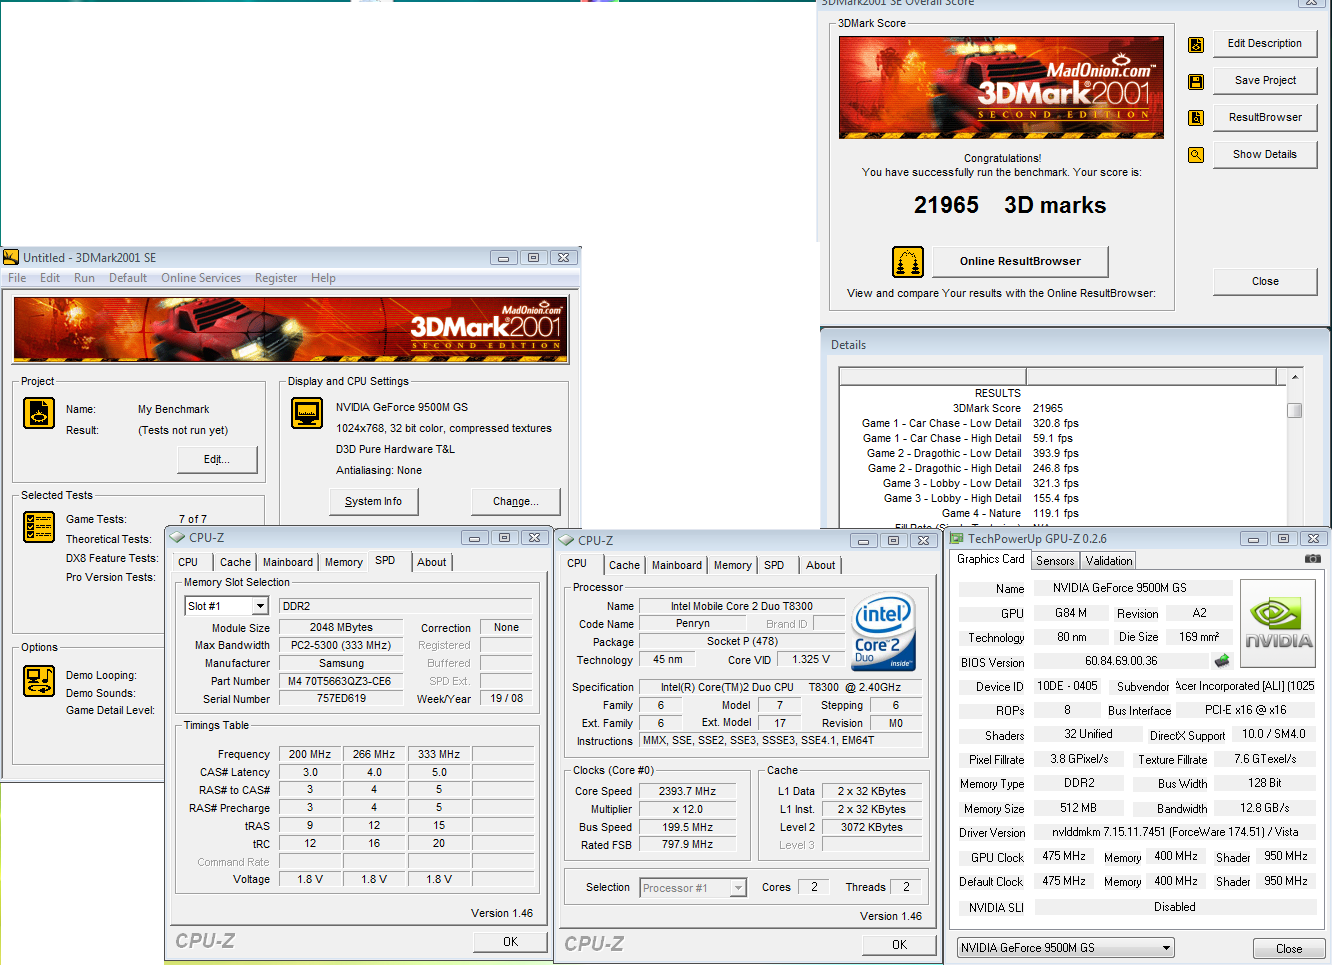Click the Intel Core 2 Duo logo
1332x965 pixels.
[x=883, y=633]
